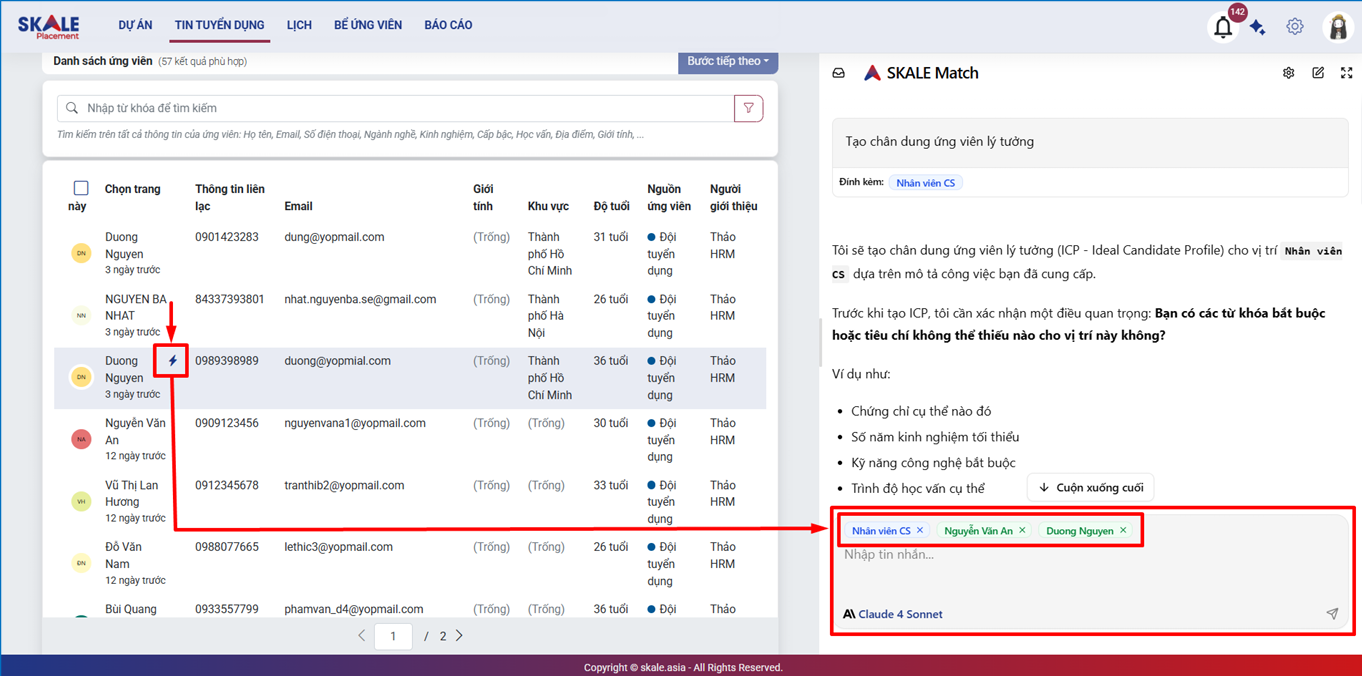Open the user profile avatar
1362x676 pixels.
(x=1337, y=27)
